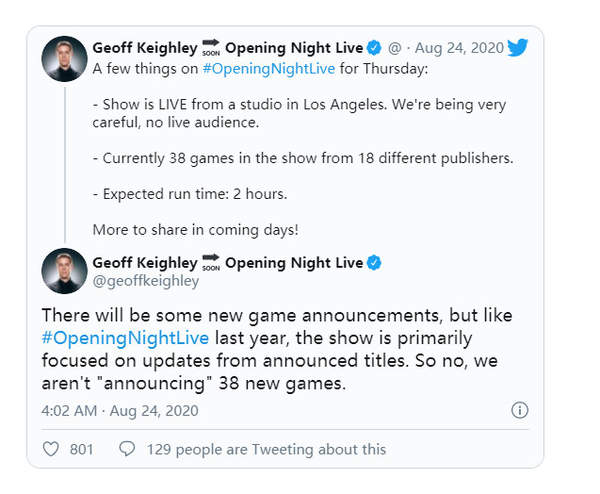Click the 801 likes count

pyautogui.click(x=81, y=449)
